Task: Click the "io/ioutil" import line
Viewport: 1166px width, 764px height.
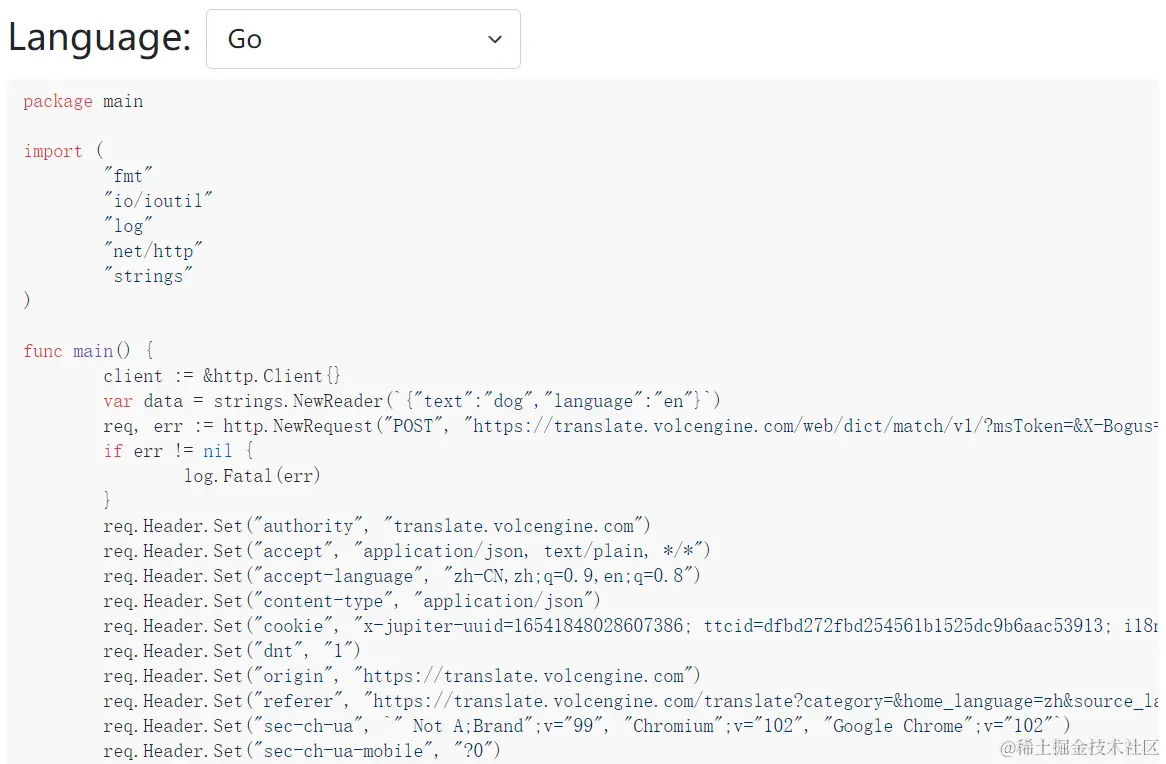Action: tap(158, 201)
